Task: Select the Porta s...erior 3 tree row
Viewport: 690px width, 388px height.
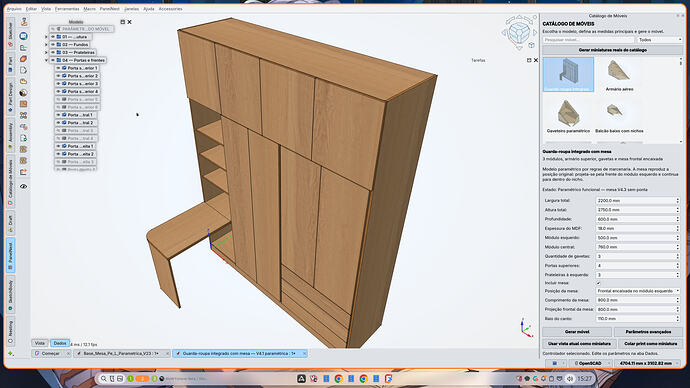Action: [77, 84]
